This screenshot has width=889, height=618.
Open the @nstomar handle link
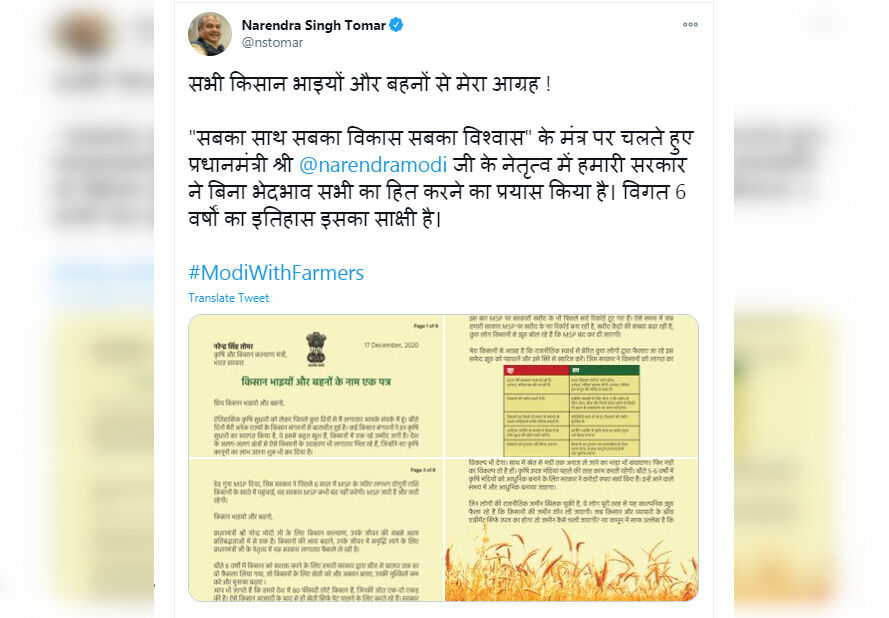(272, 43)
